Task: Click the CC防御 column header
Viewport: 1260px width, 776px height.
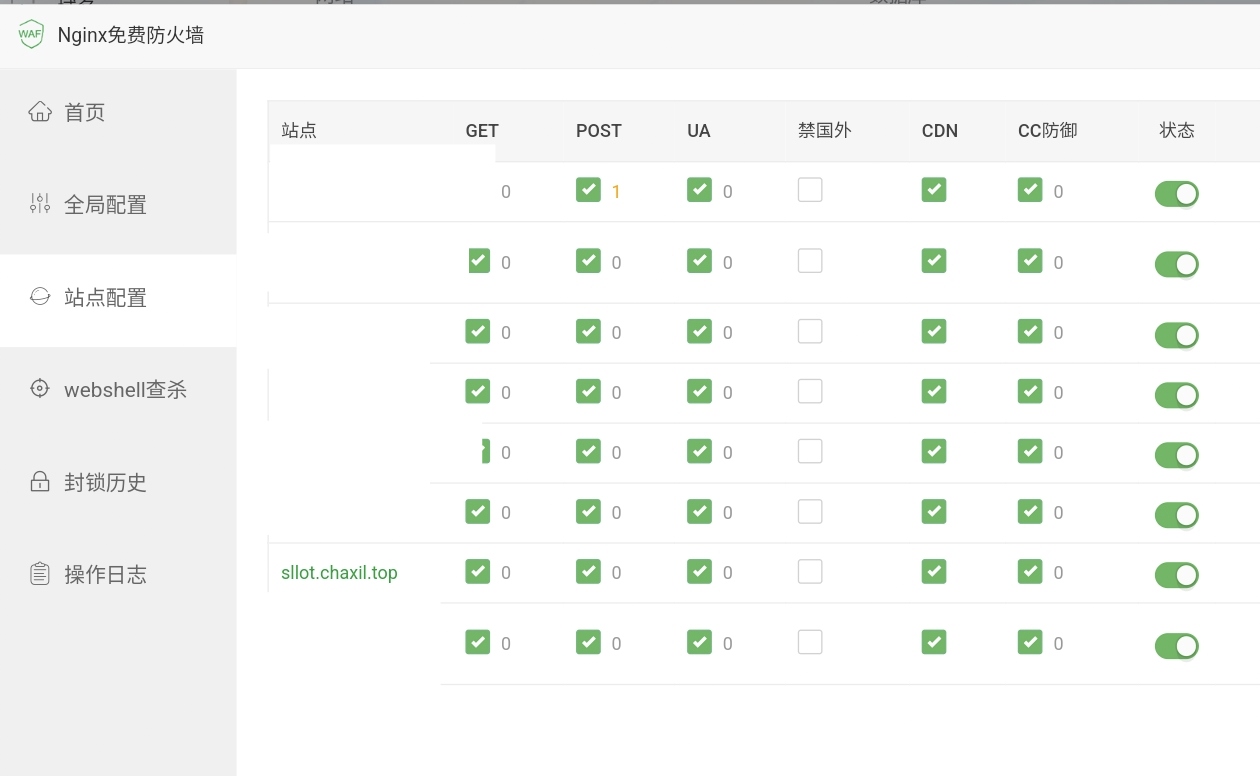Action: point(1047,131)
